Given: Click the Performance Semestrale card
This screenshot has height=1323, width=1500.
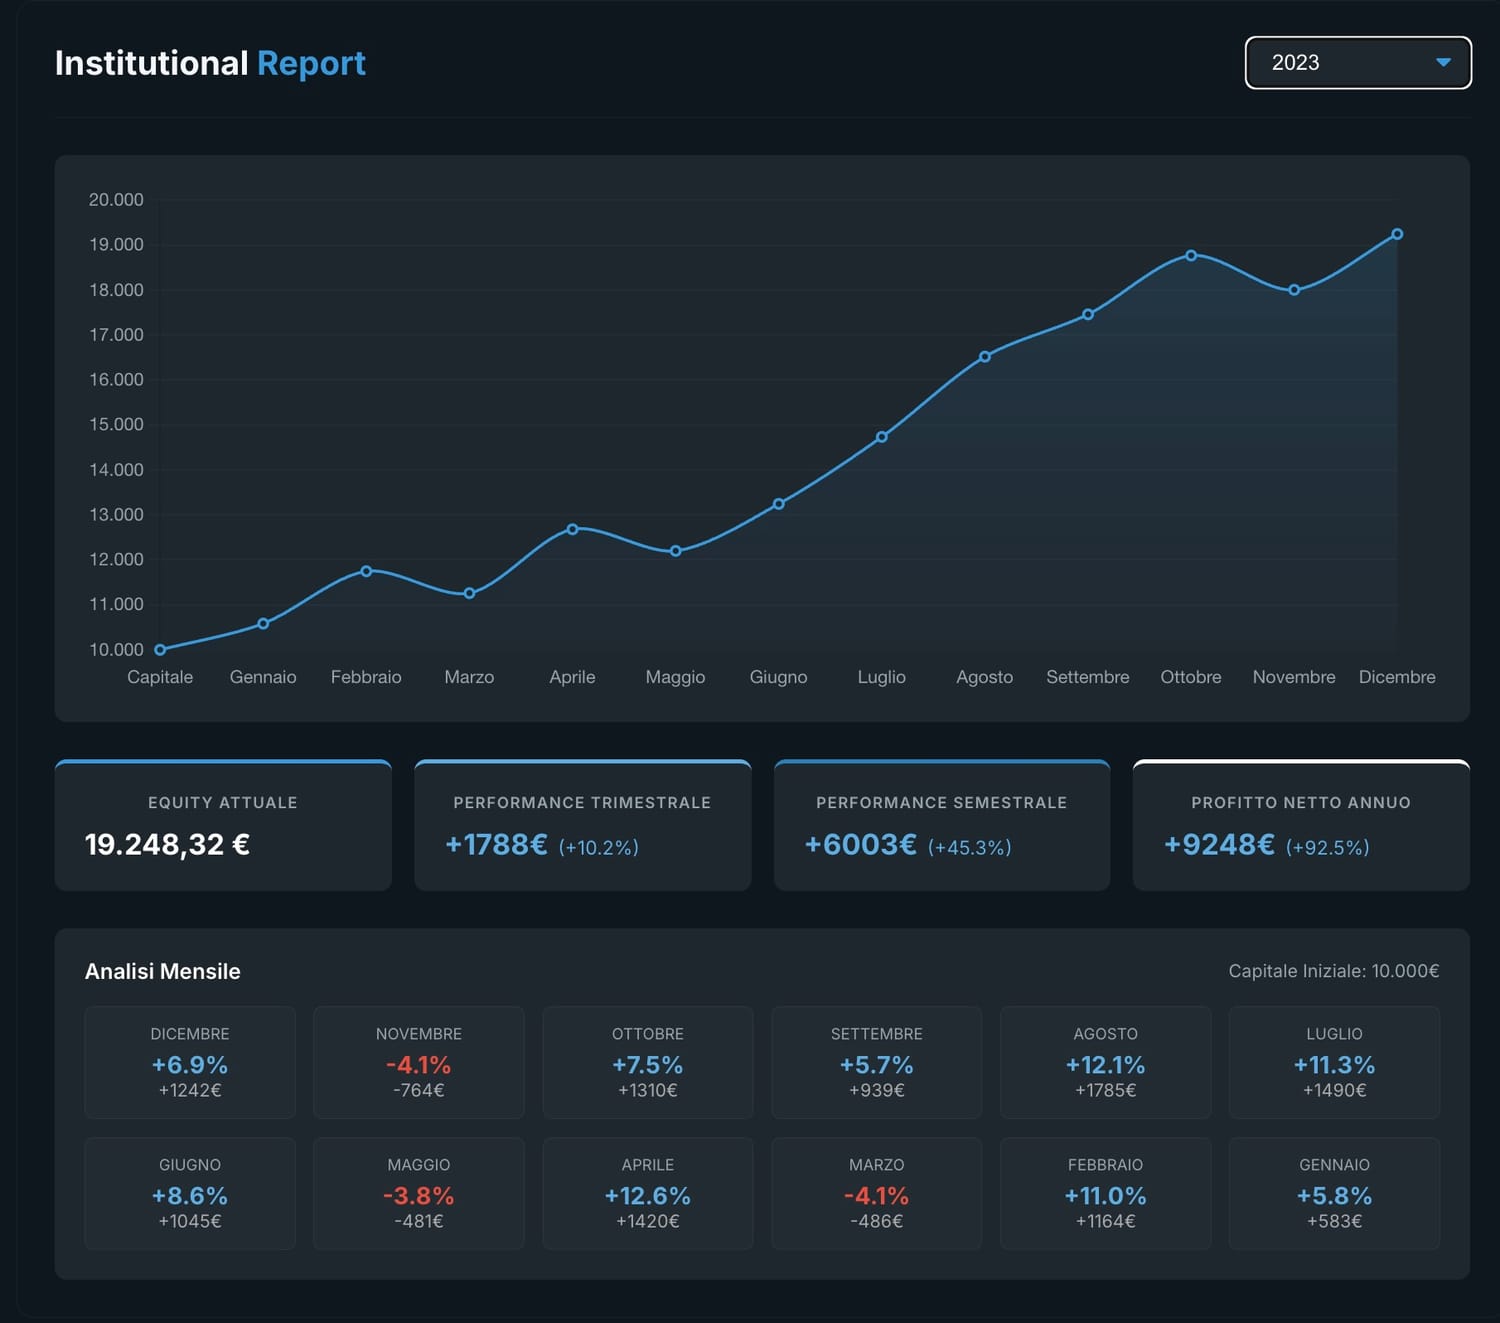Looking at the screenshot, I should point(941,824).
